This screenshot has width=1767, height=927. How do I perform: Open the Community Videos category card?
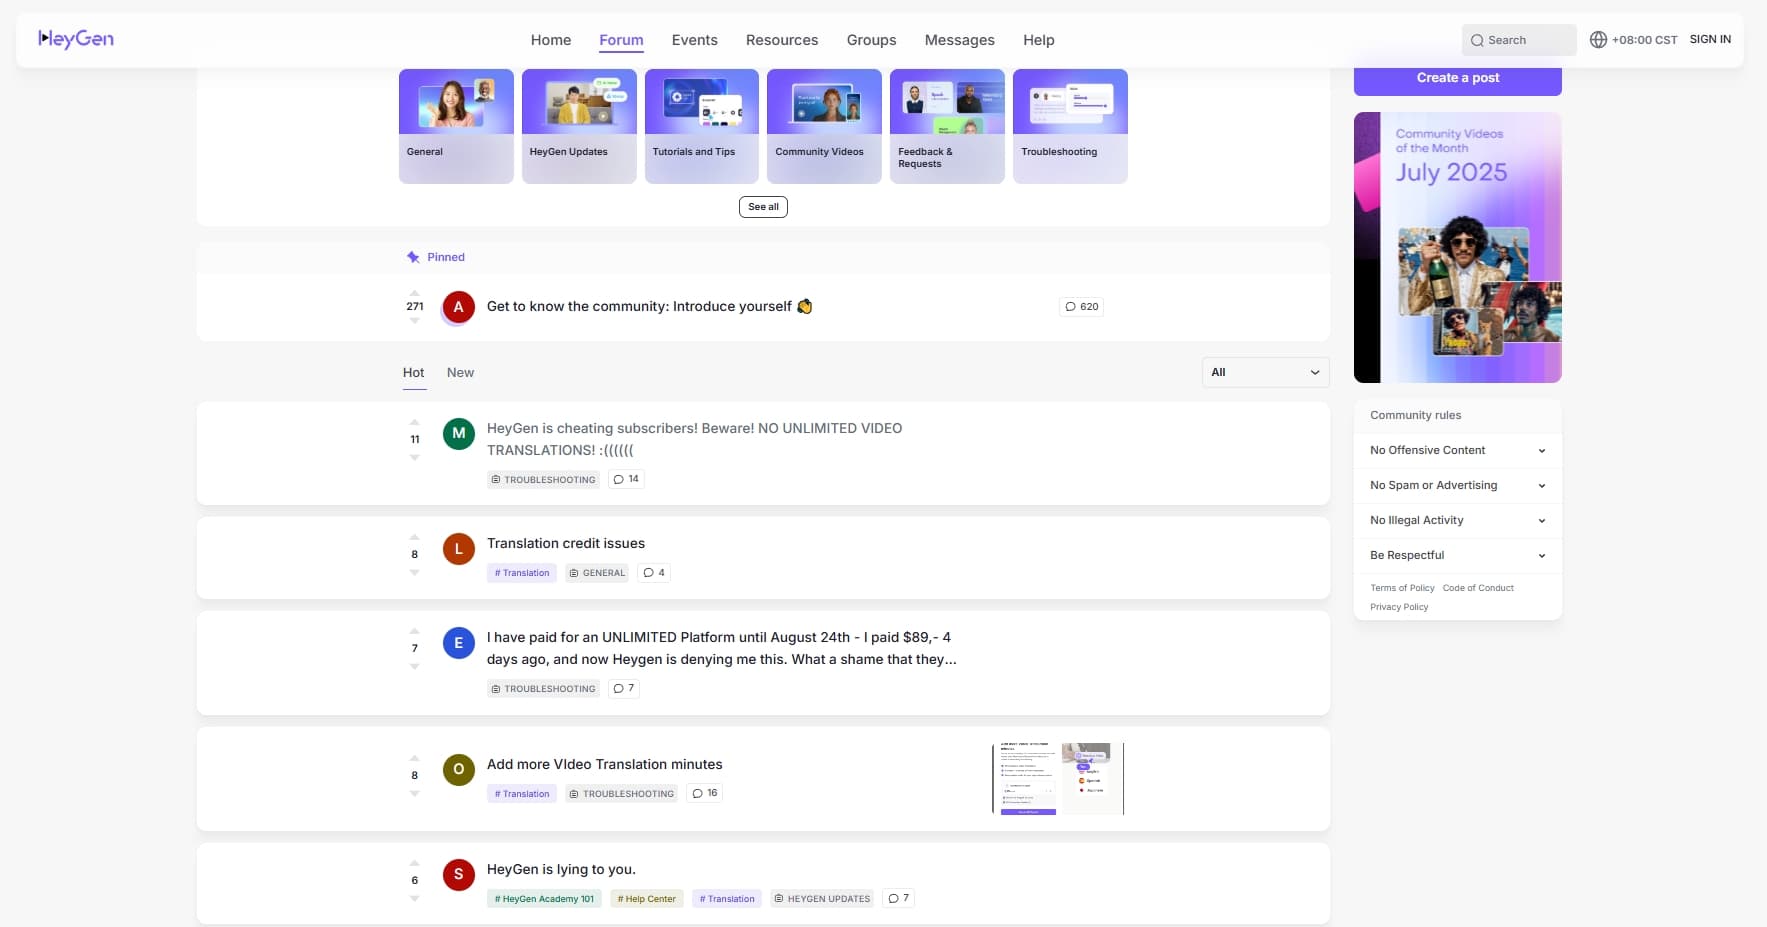[824, 126]
